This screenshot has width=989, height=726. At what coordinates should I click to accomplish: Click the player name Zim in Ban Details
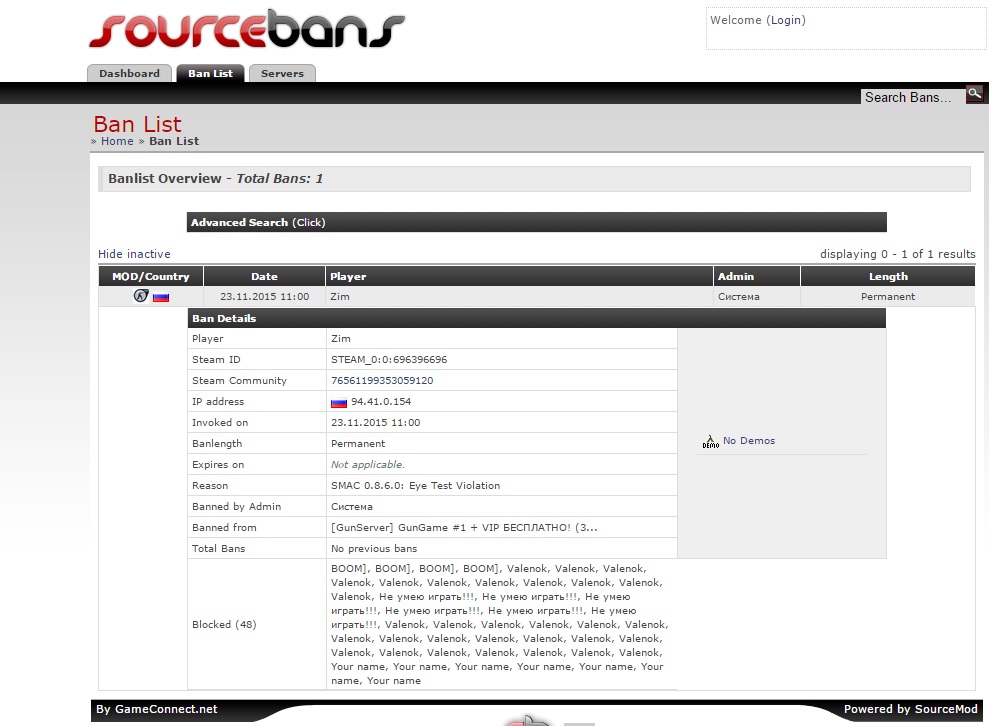pos(341,339)
